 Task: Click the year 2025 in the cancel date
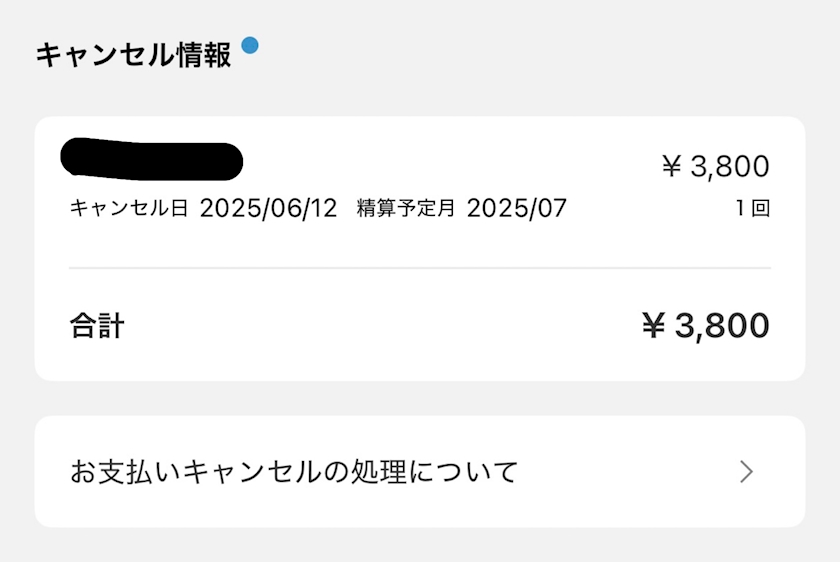pos(229,209)
